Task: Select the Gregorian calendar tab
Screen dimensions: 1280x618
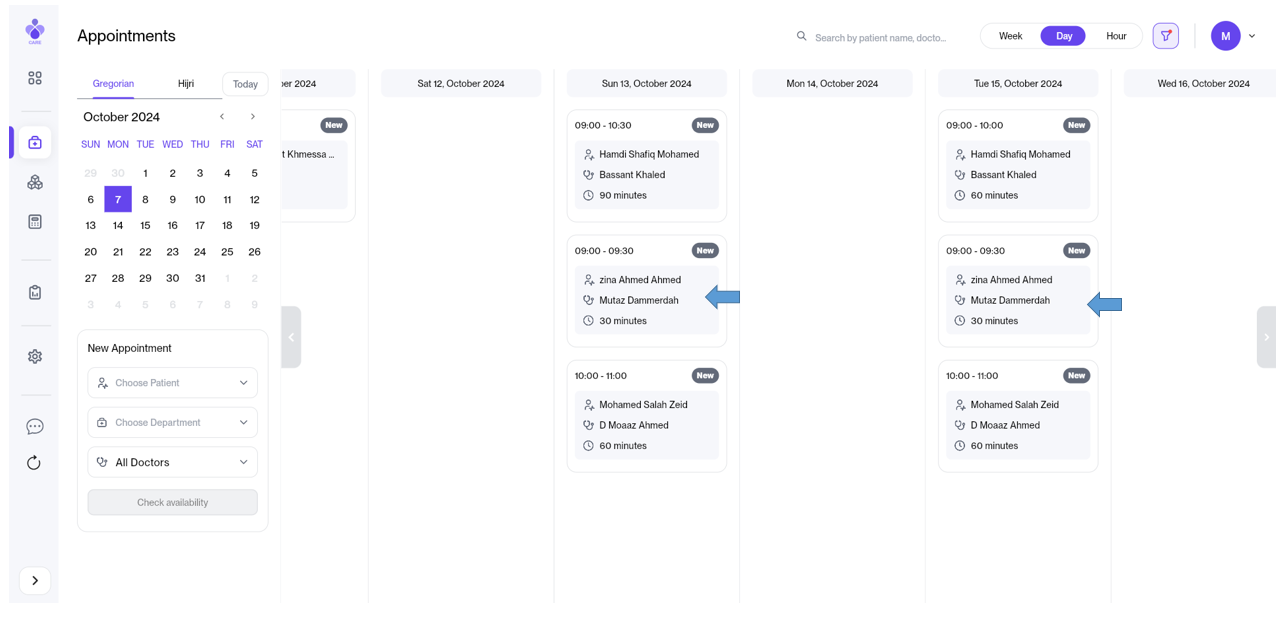Action: click(113, 84)
